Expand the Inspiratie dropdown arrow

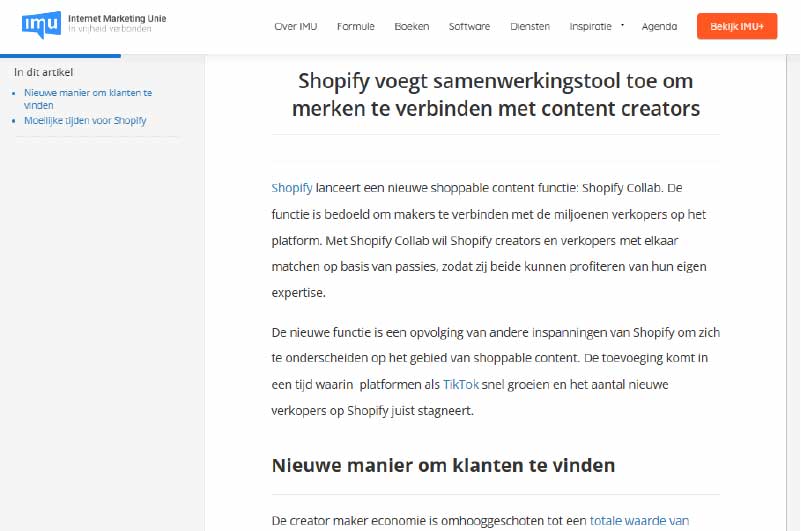click(622, 25)
